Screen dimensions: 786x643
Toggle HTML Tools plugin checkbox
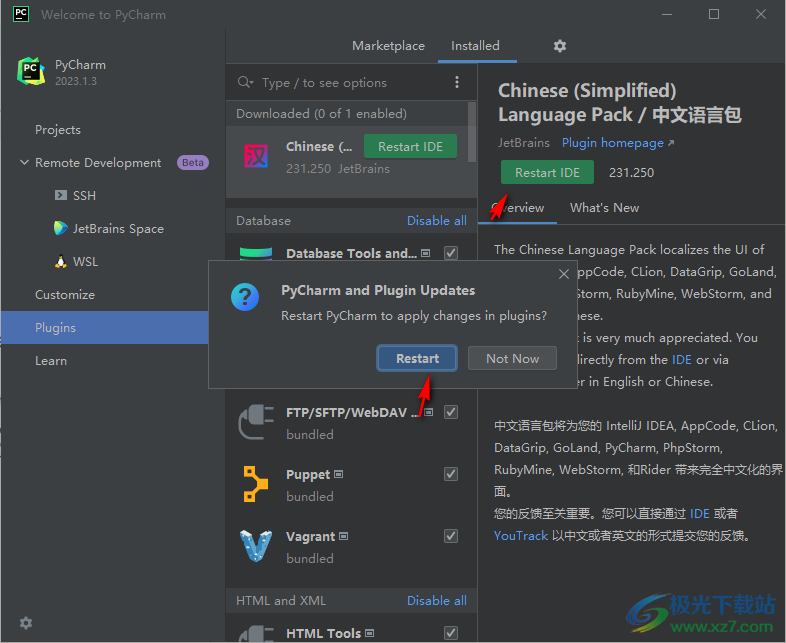pos(451,633)
